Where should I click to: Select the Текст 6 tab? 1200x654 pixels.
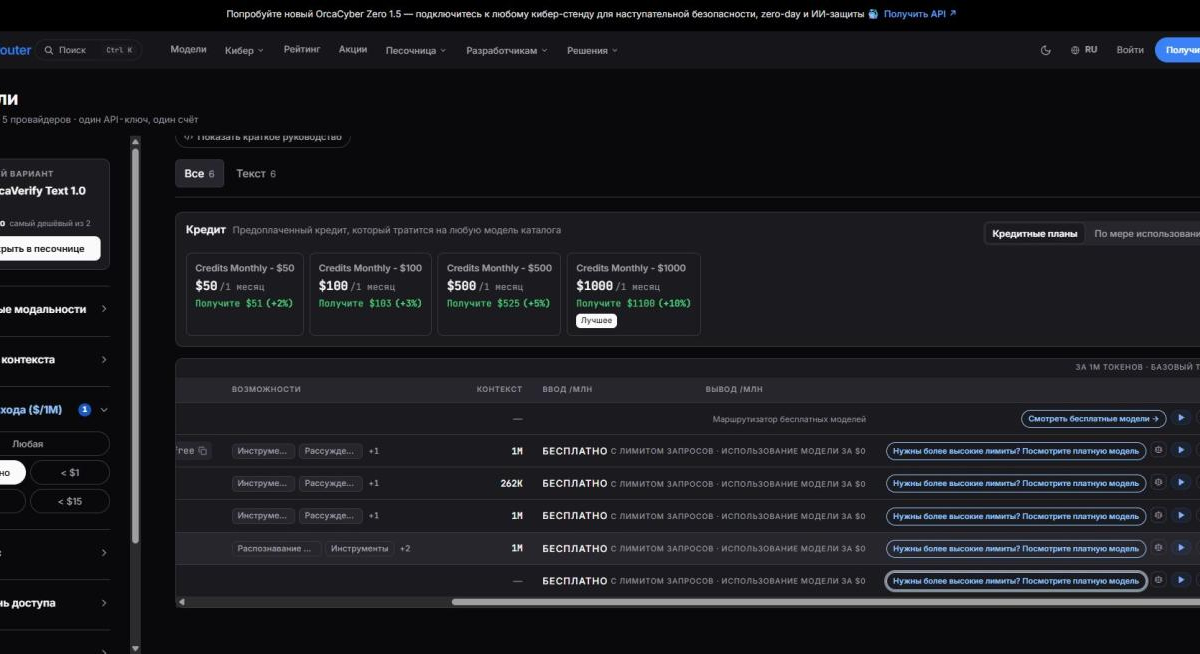coord(256,173)
